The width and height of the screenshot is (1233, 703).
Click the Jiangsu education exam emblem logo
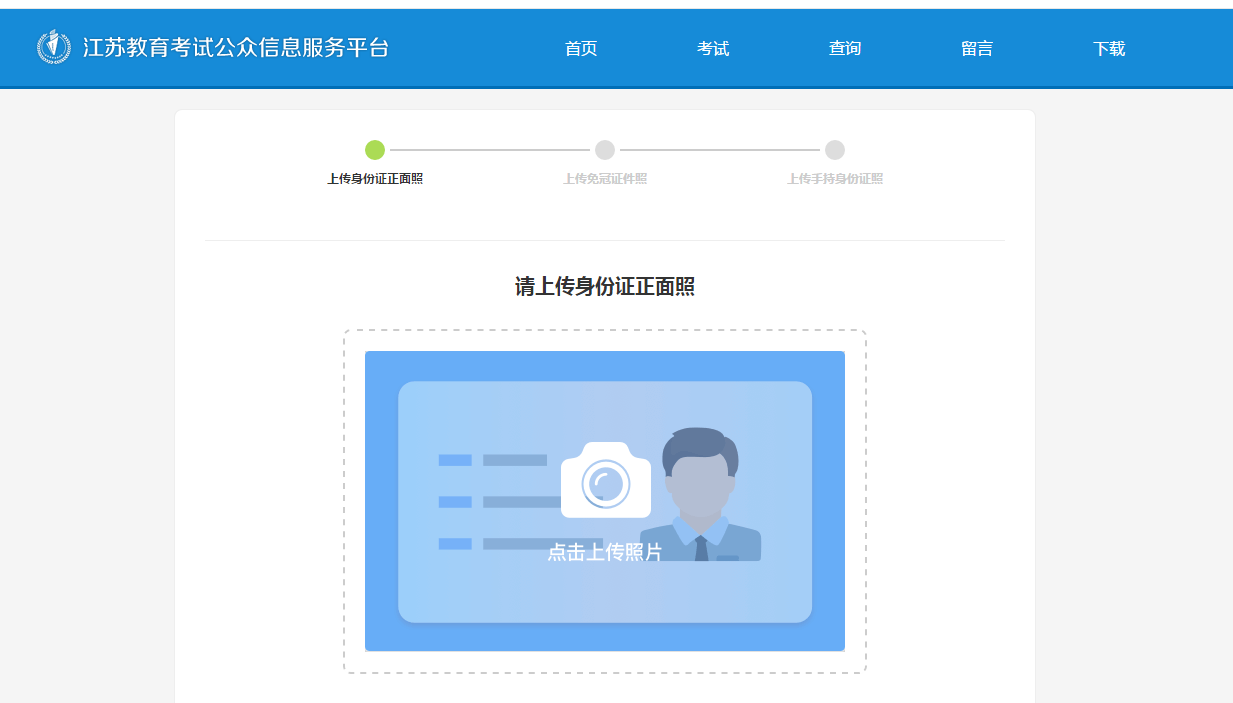point(54,47)
